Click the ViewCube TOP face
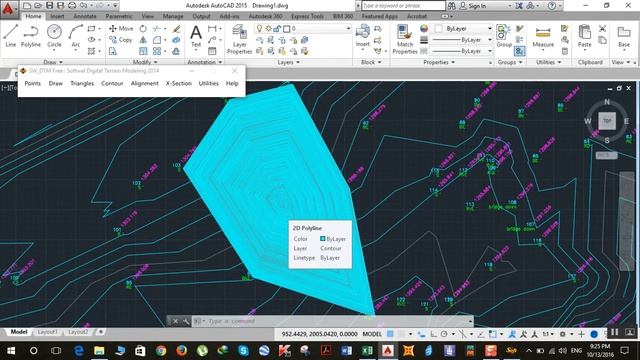This screenshot has width=640, height=360. click(x=607, y=121)
